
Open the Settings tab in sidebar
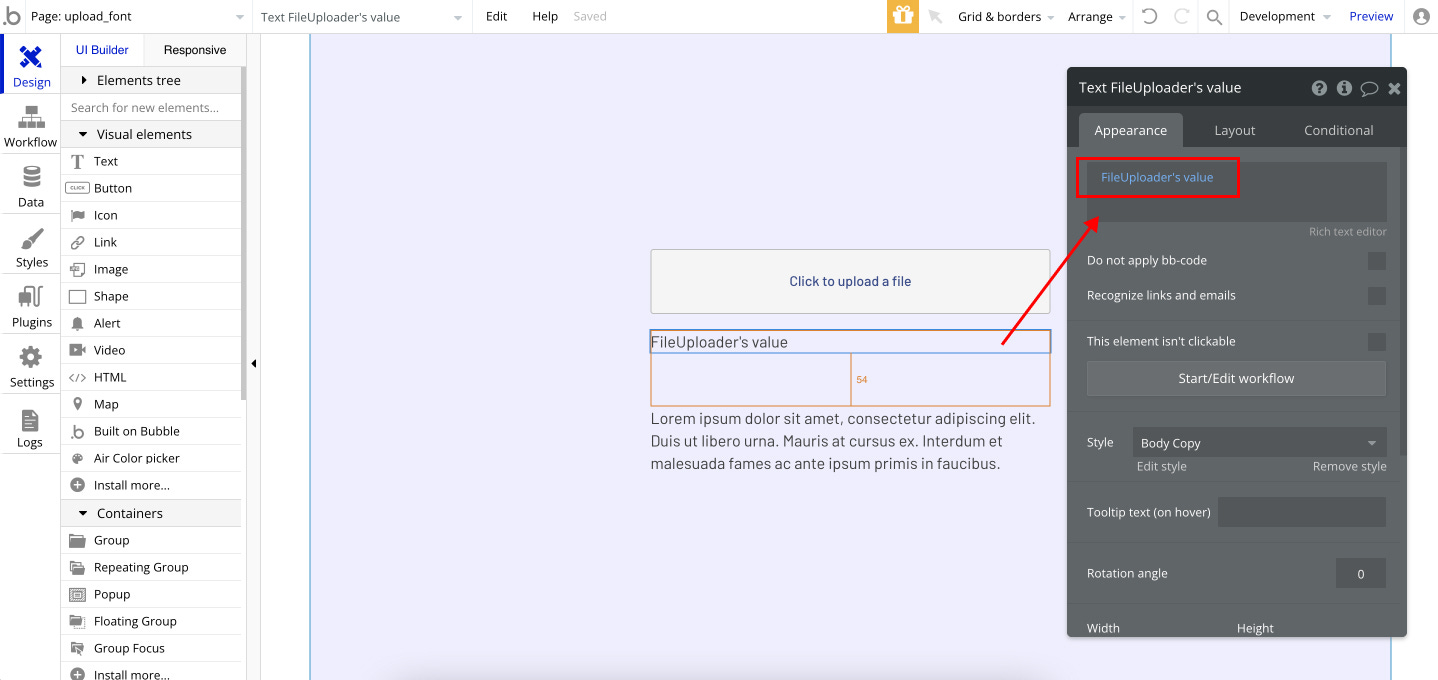pos(31,366)
